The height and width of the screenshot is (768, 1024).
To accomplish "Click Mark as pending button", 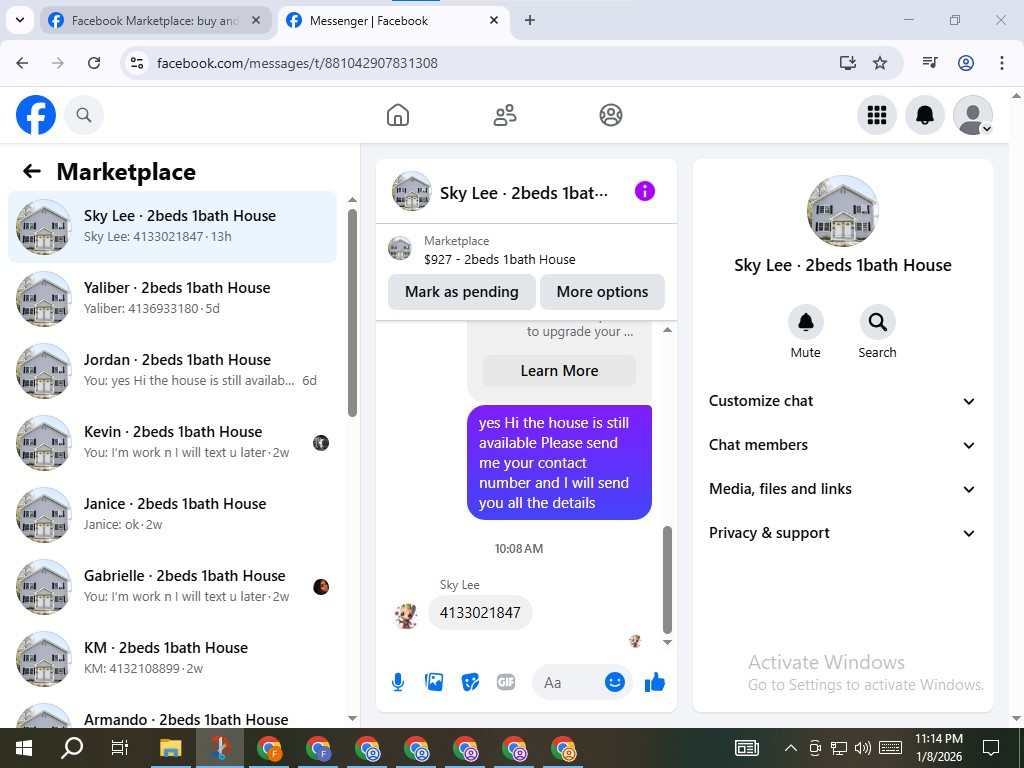I will pos(462,292).
